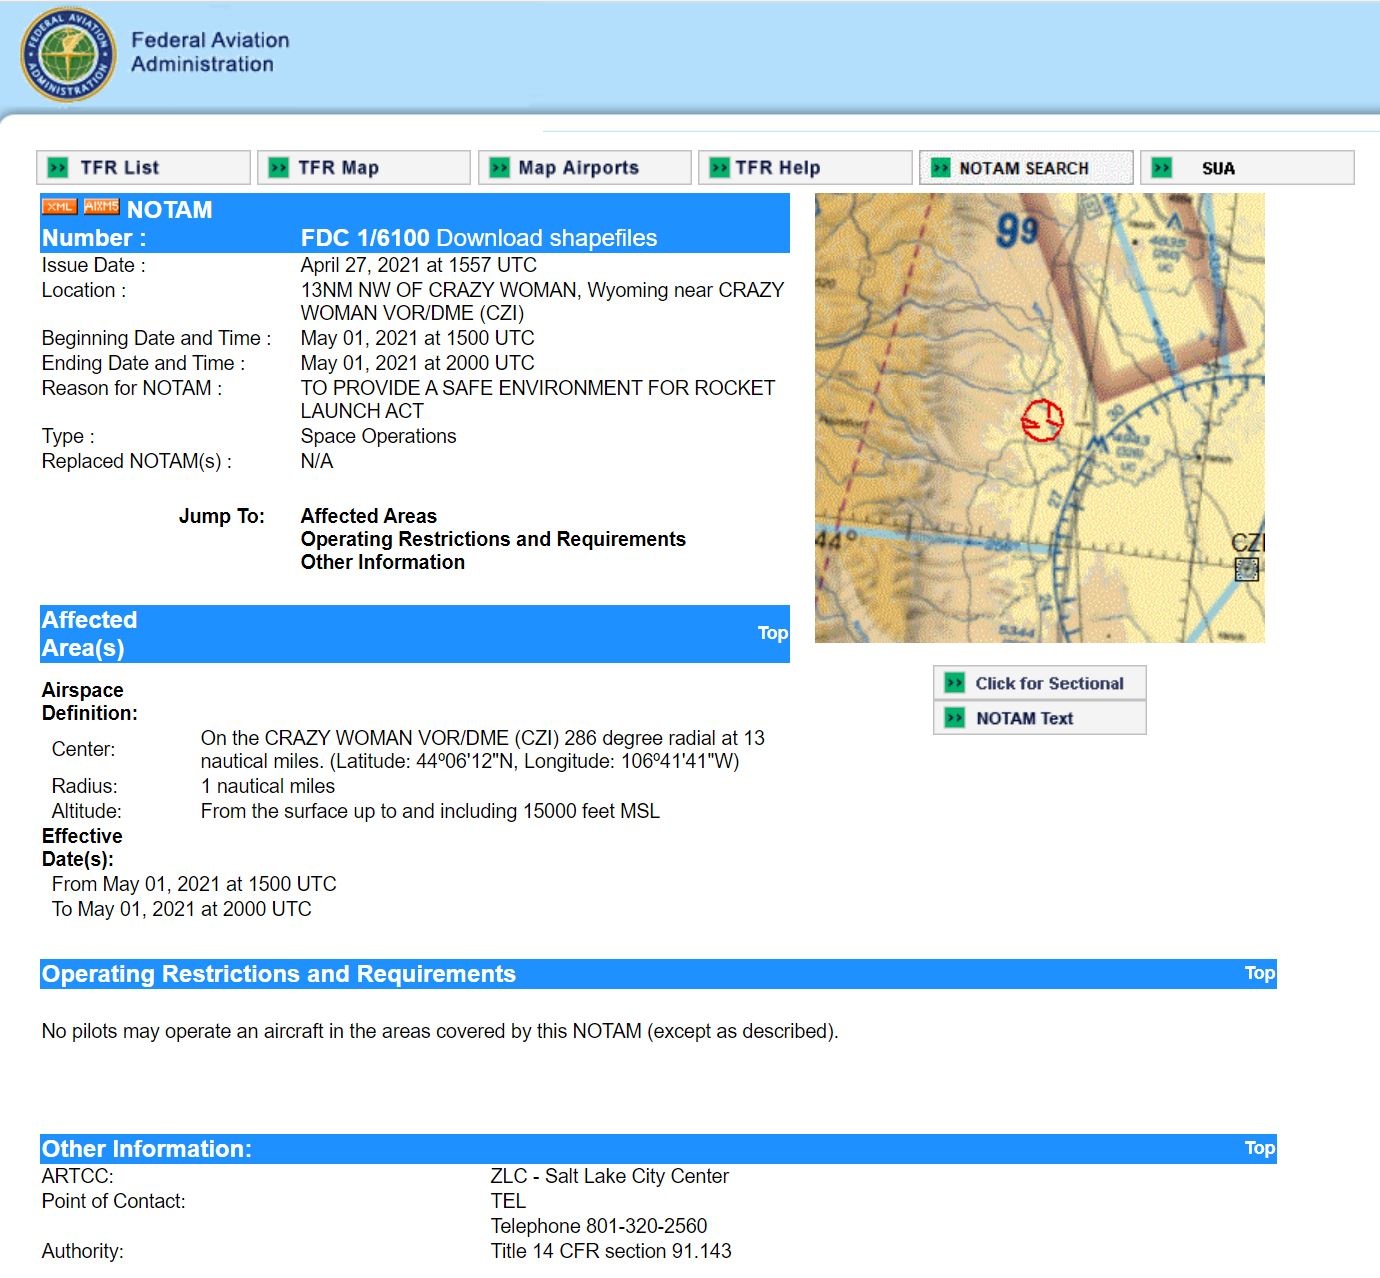Jump to the Other Information section
Screen dimensions: 1380x1278
click(x=383, y=562)
